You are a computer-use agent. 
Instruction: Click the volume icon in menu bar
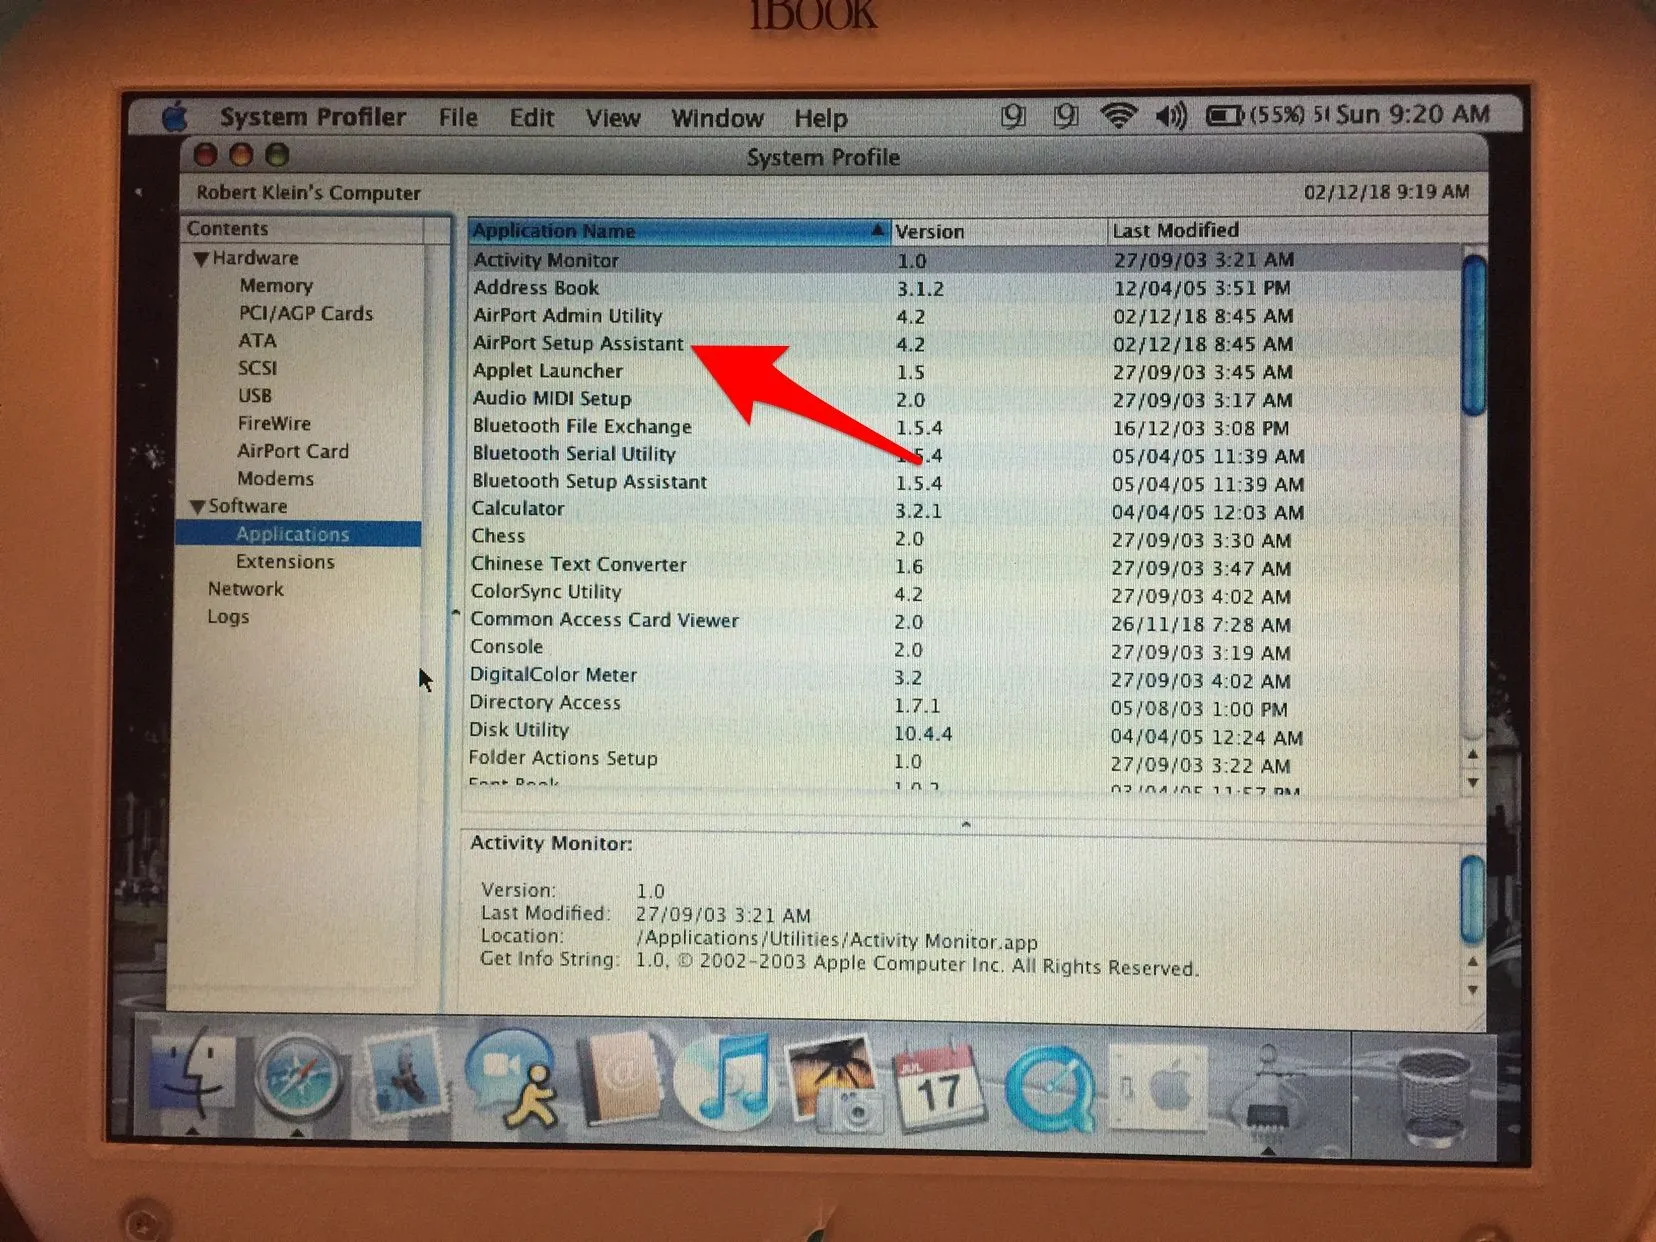(1169, 117)
